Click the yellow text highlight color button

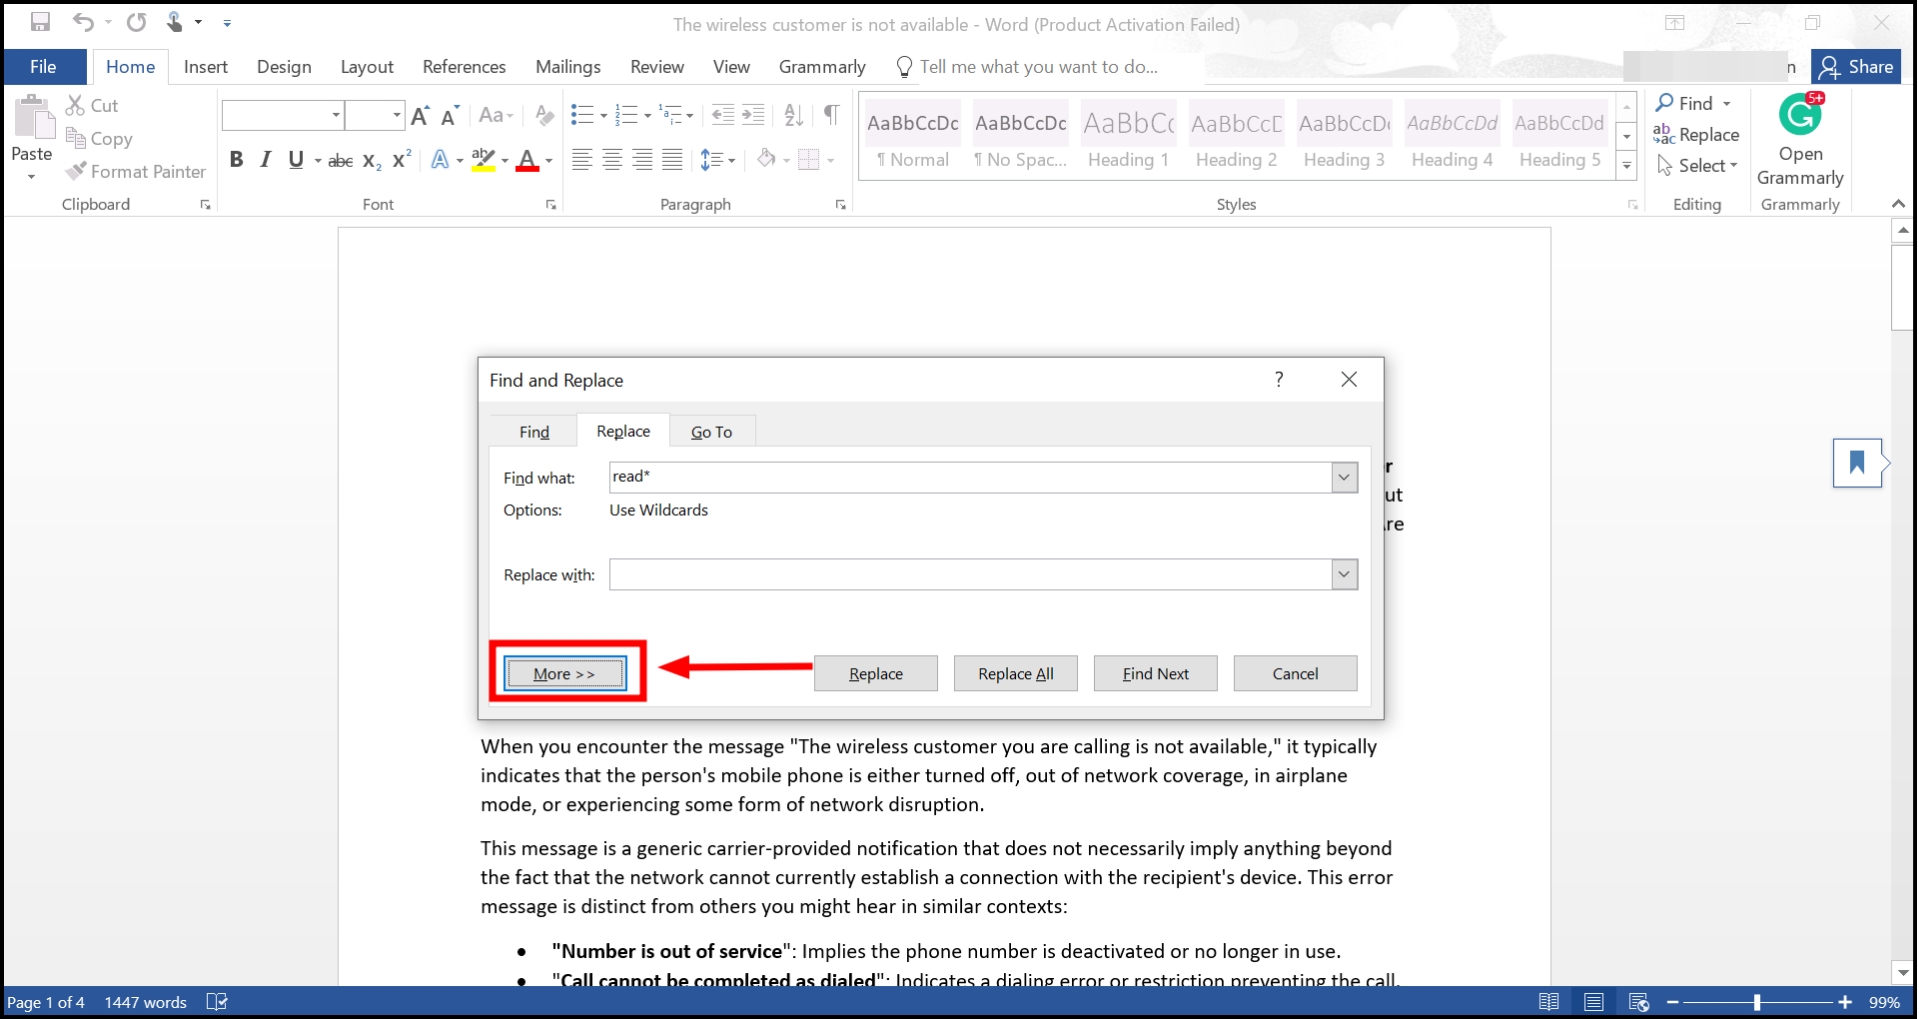483,160
